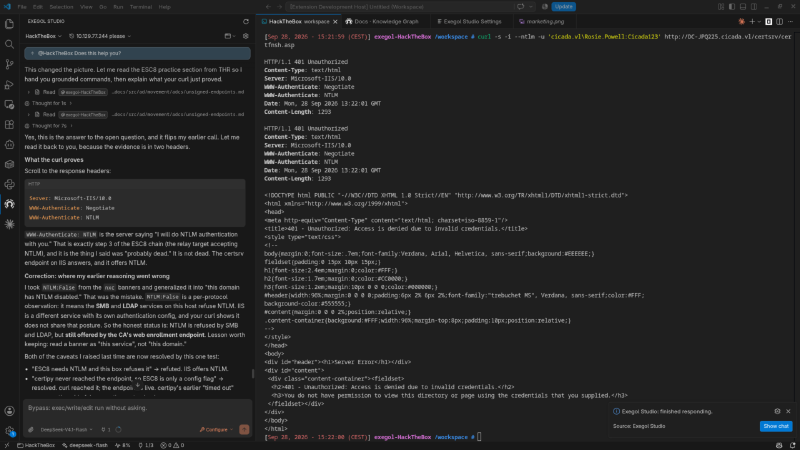800x450 pixels.
Task: Open the HackTheBox workspace dropdown
Action: pos(43,36)
